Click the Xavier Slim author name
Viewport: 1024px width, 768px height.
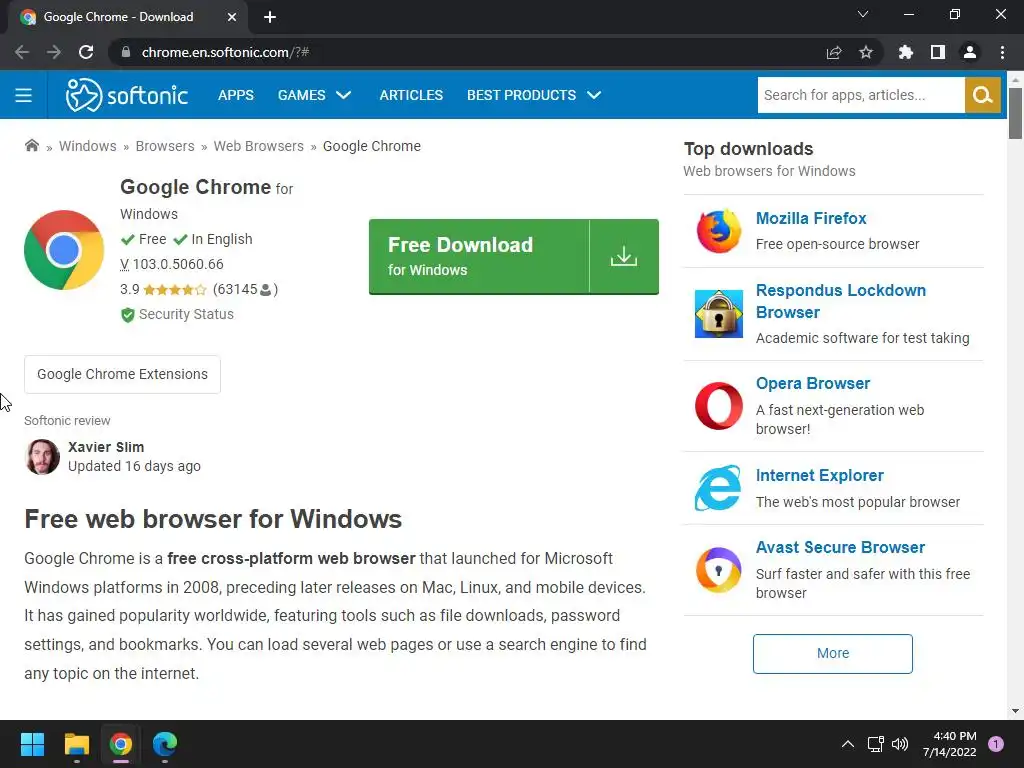pos(106,447)
